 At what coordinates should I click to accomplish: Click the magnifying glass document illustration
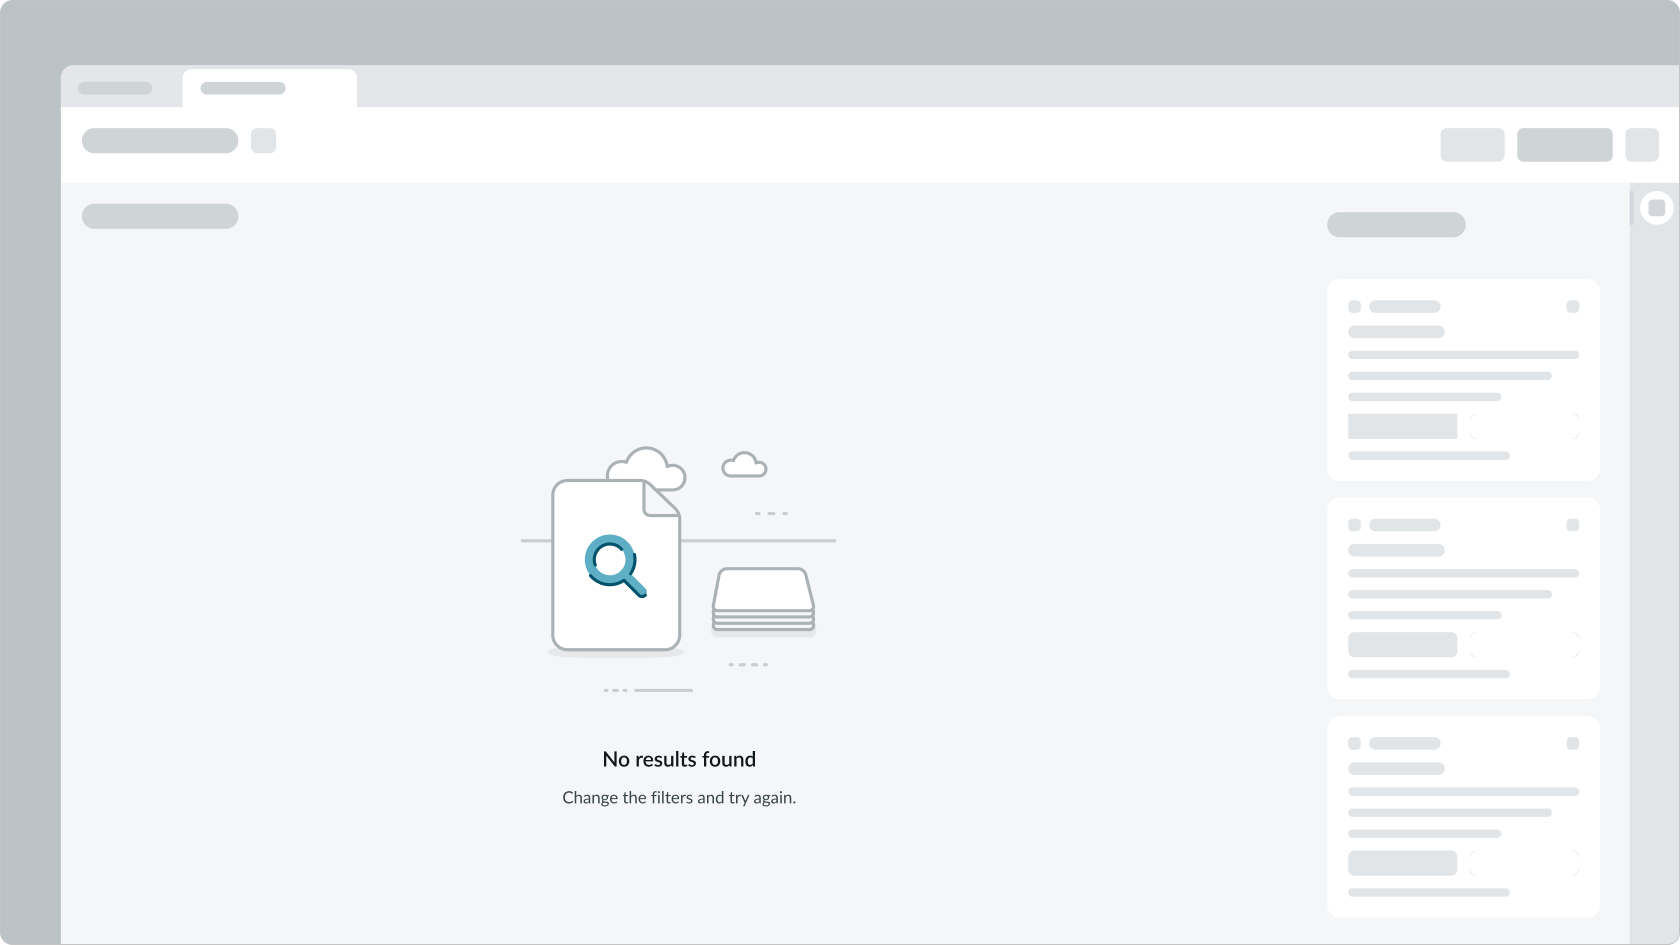coord(616,565)
